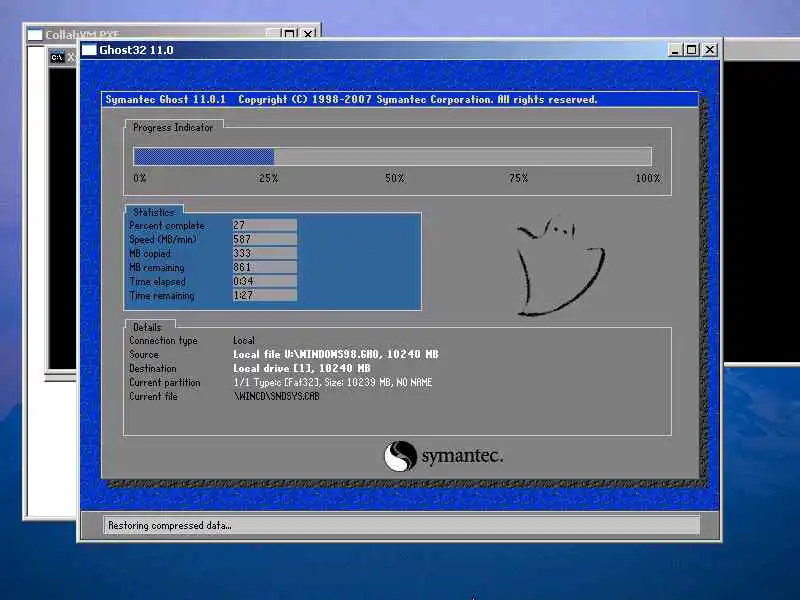Click the 0% progress marker label

pyautogui.click(x=140, y=178)
